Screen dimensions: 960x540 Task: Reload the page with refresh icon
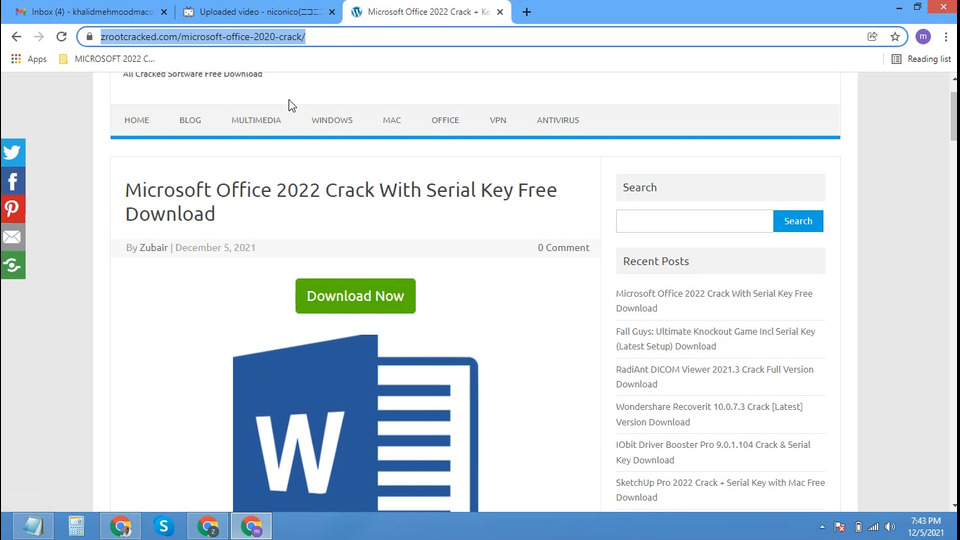coord(61,37)
